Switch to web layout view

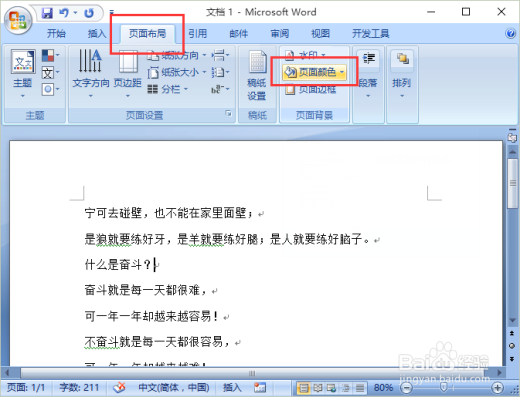pyautogui.click(x=331, y=388)
